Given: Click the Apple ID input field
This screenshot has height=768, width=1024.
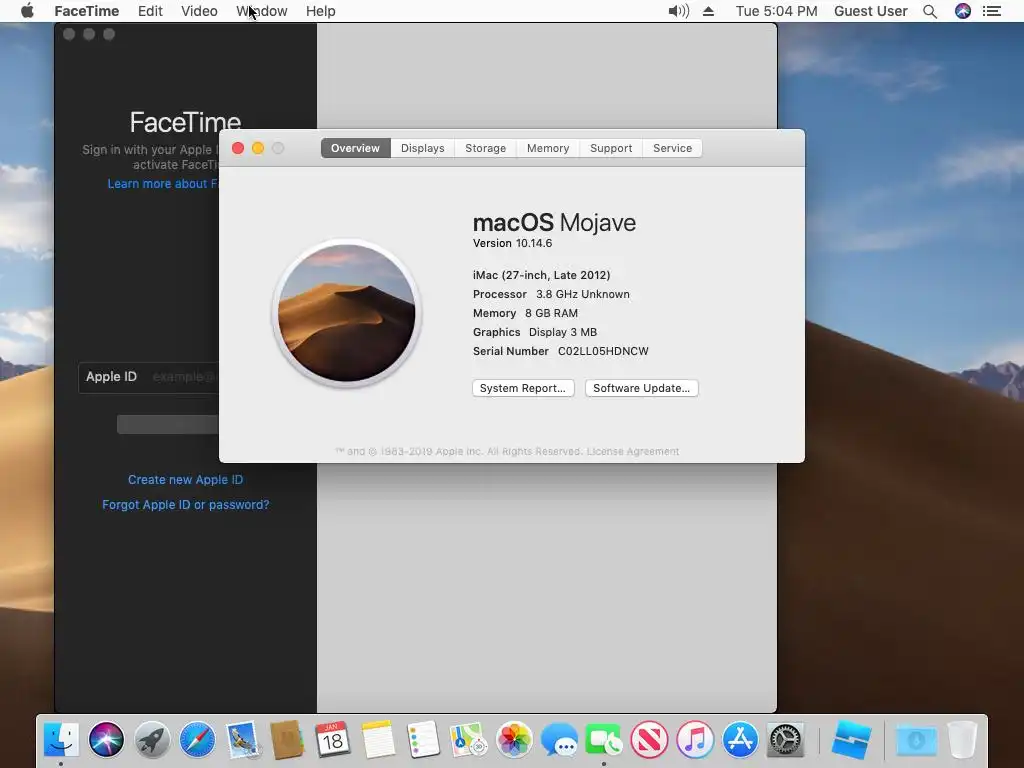Looking at the screenshot, I should [149, 377].
